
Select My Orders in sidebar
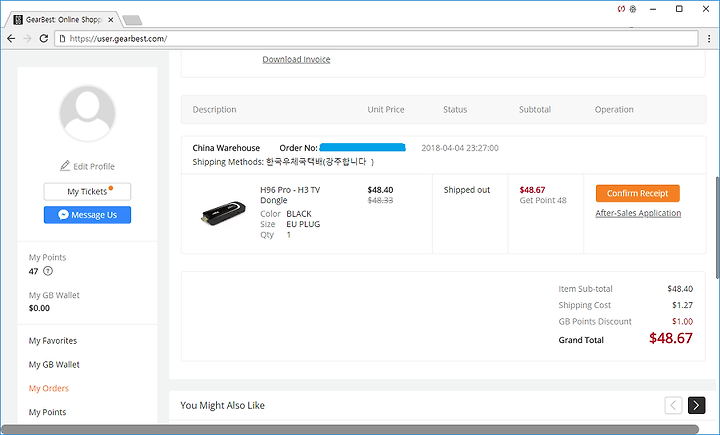coord(49,389)
